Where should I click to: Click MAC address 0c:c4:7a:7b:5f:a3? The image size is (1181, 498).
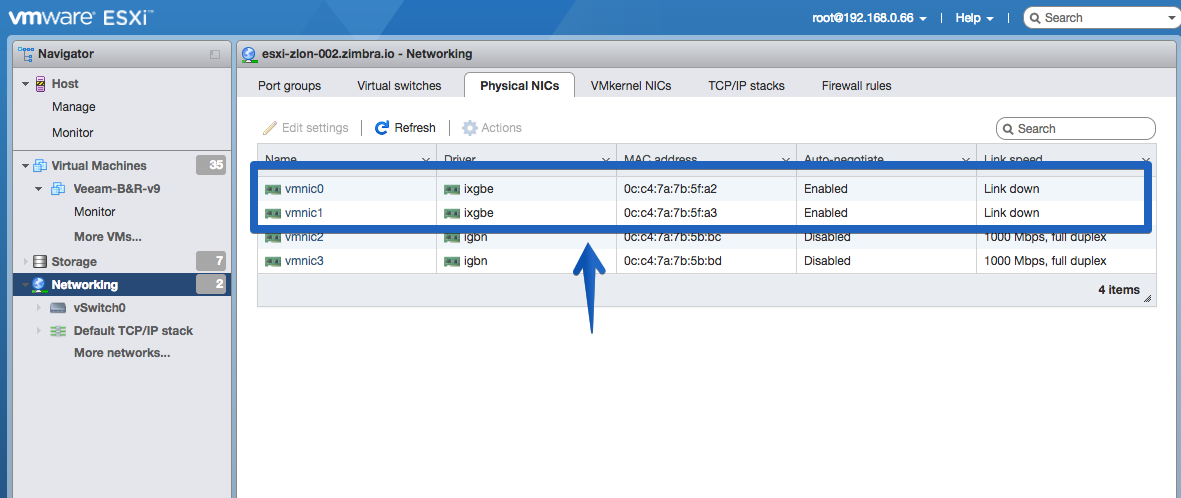pyautogui.click(x=670, y=213)
